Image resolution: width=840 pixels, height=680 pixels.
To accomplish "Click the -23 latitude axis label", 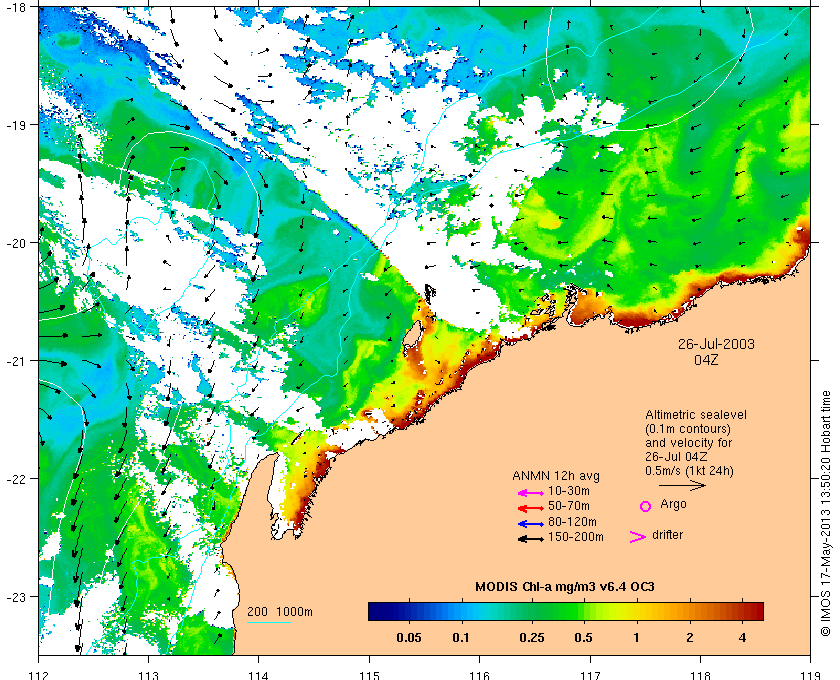I will (x=16, y=596).
